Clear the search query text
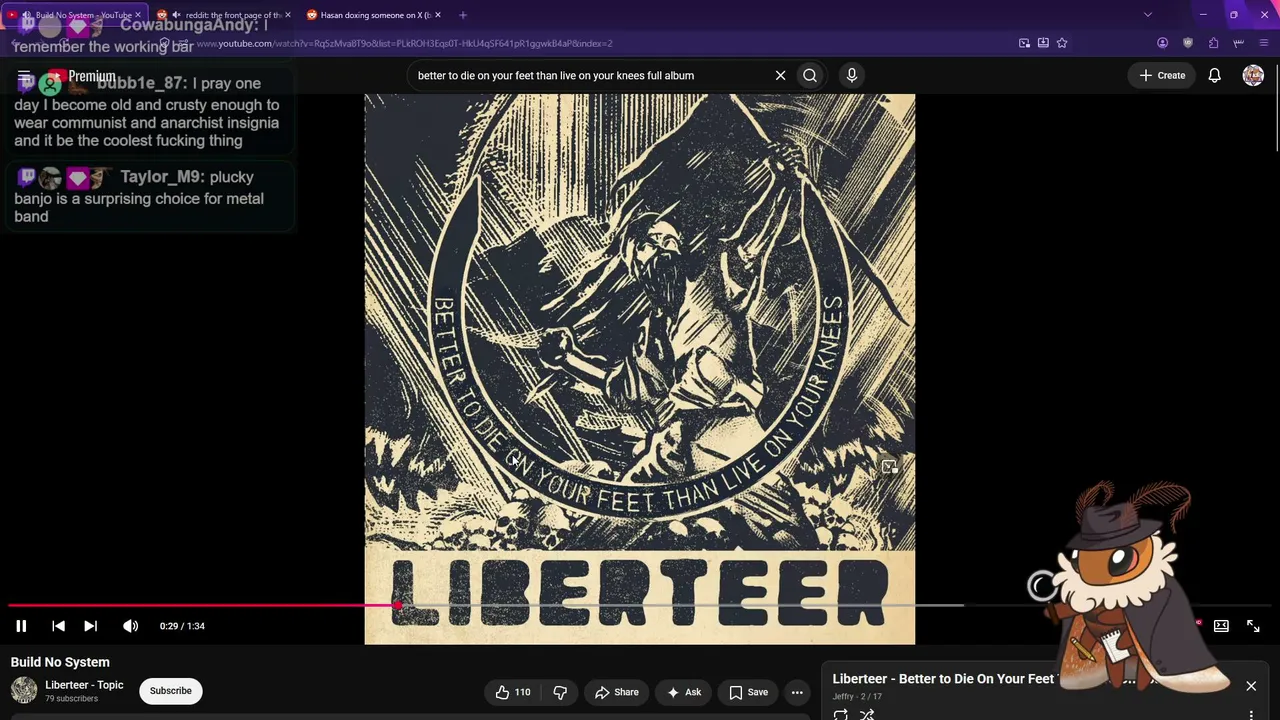This screenshot has height=720, width=1280. (780, 75)
